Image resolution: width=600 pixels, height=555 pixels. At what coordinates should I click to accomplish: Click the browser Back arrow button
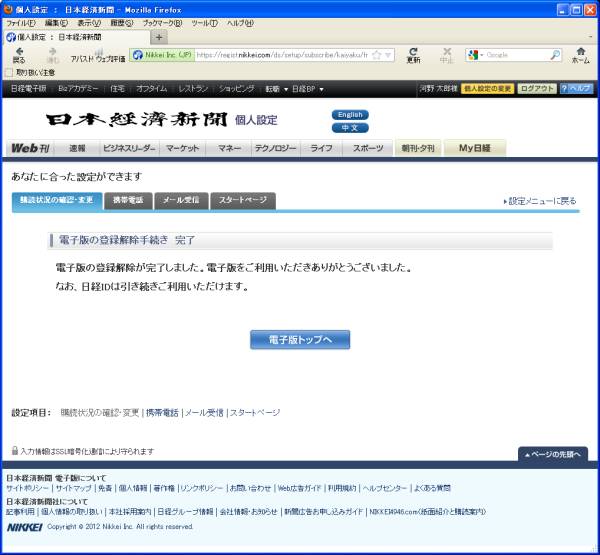19,52
